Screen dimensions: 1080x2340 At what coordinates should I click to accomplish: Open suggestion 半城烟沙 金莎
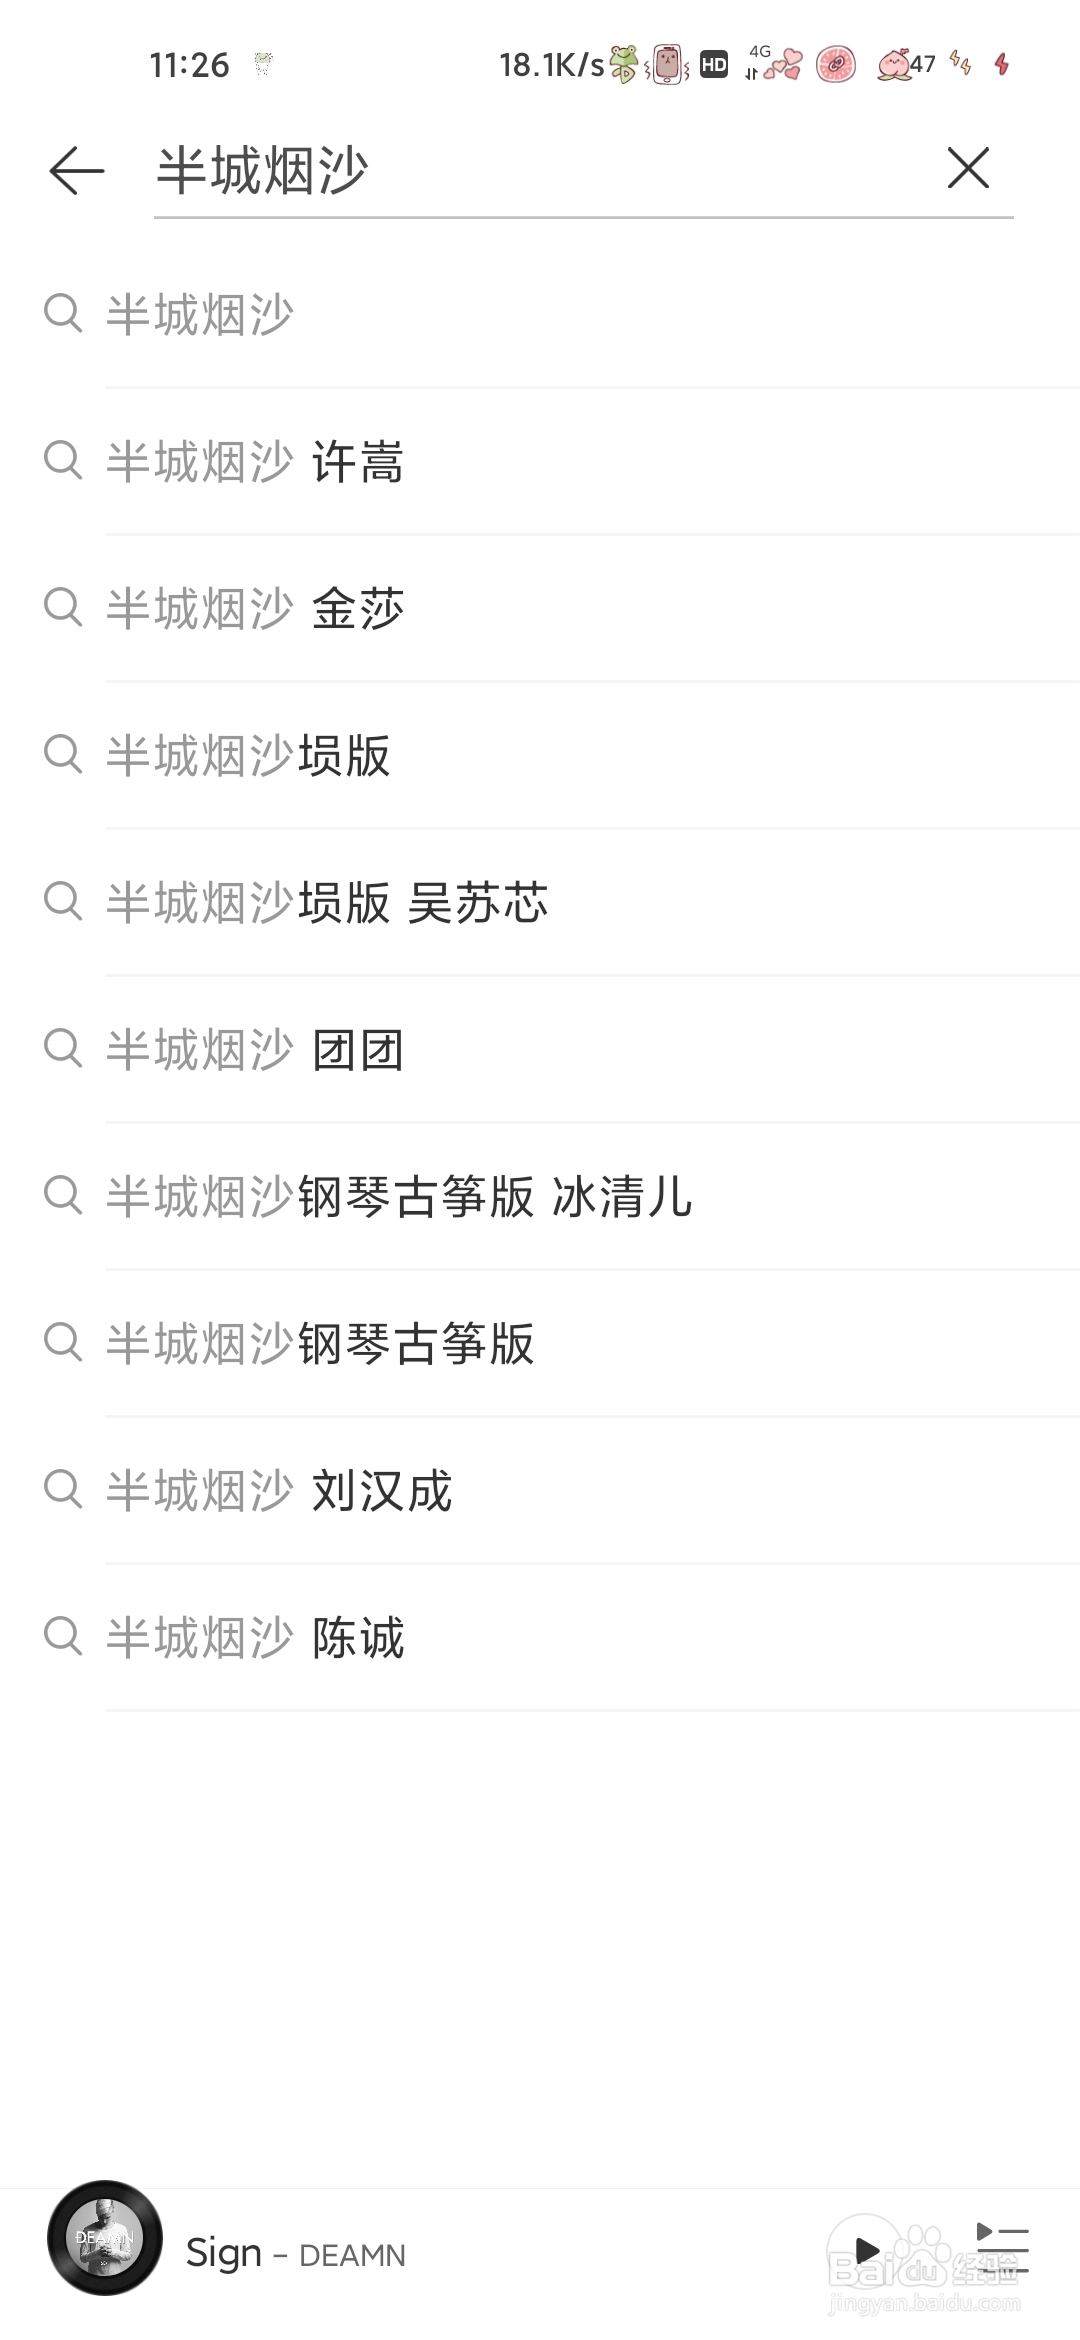click(540, 608)
